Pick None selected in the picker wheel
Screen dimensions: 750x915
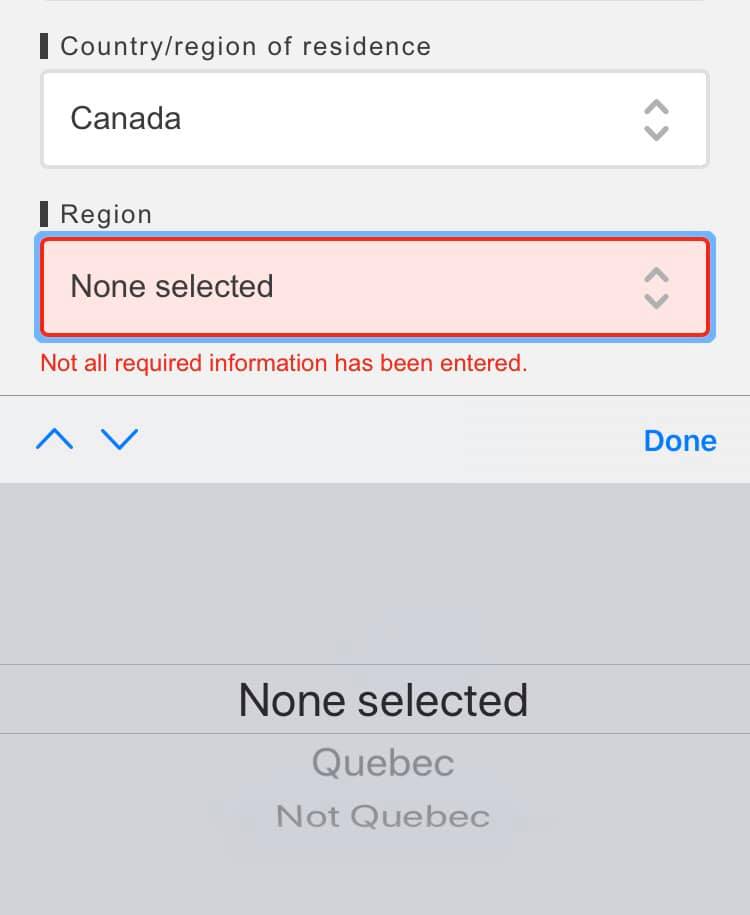(383, 700)
